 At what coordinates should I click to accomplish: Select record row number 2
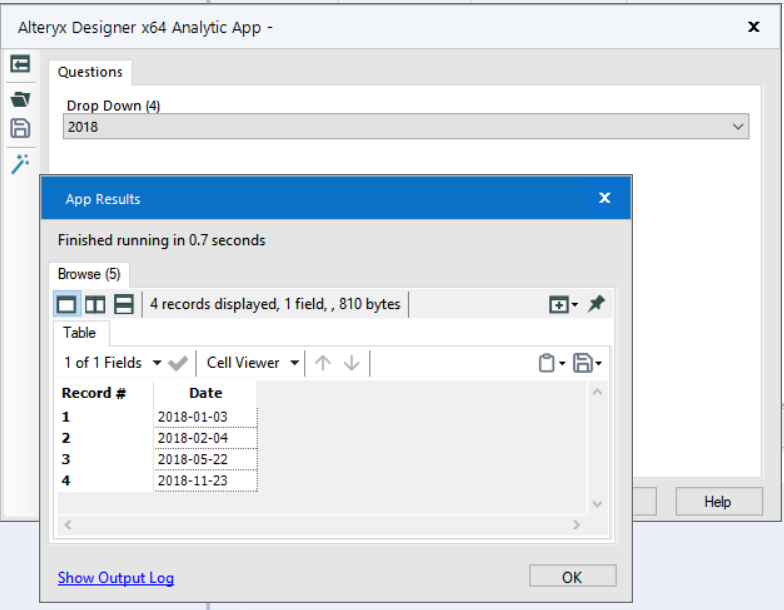(x=105, y=438)
